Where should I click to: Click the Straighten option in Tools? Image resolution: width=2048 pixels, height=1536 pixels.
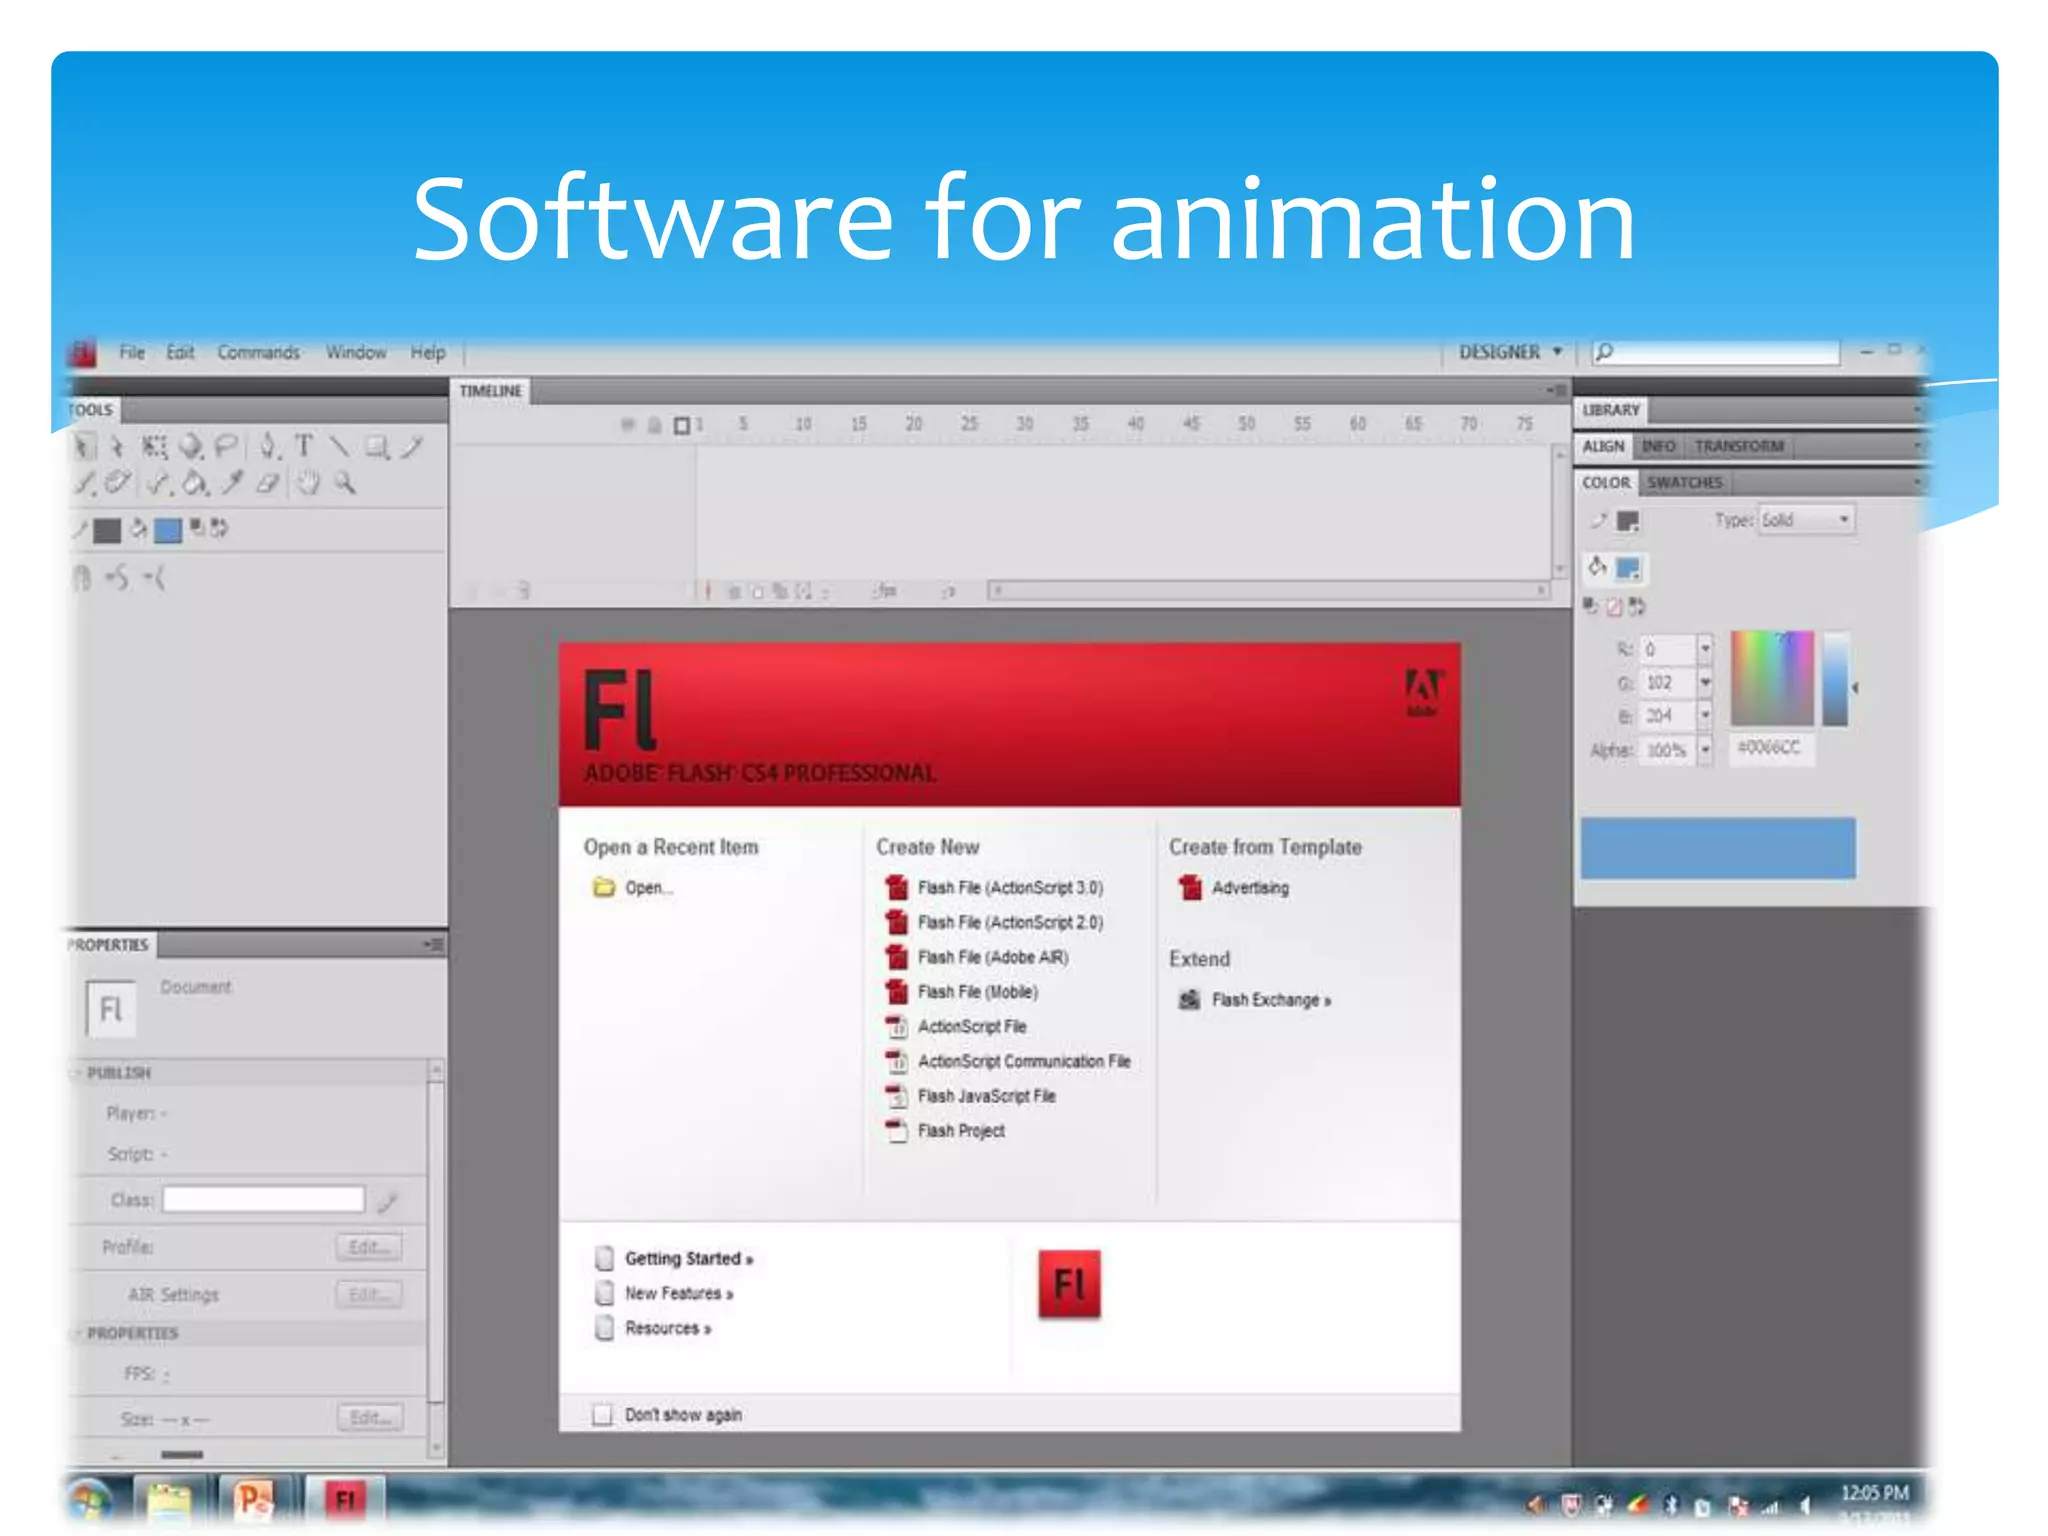[x=154, y=577]
